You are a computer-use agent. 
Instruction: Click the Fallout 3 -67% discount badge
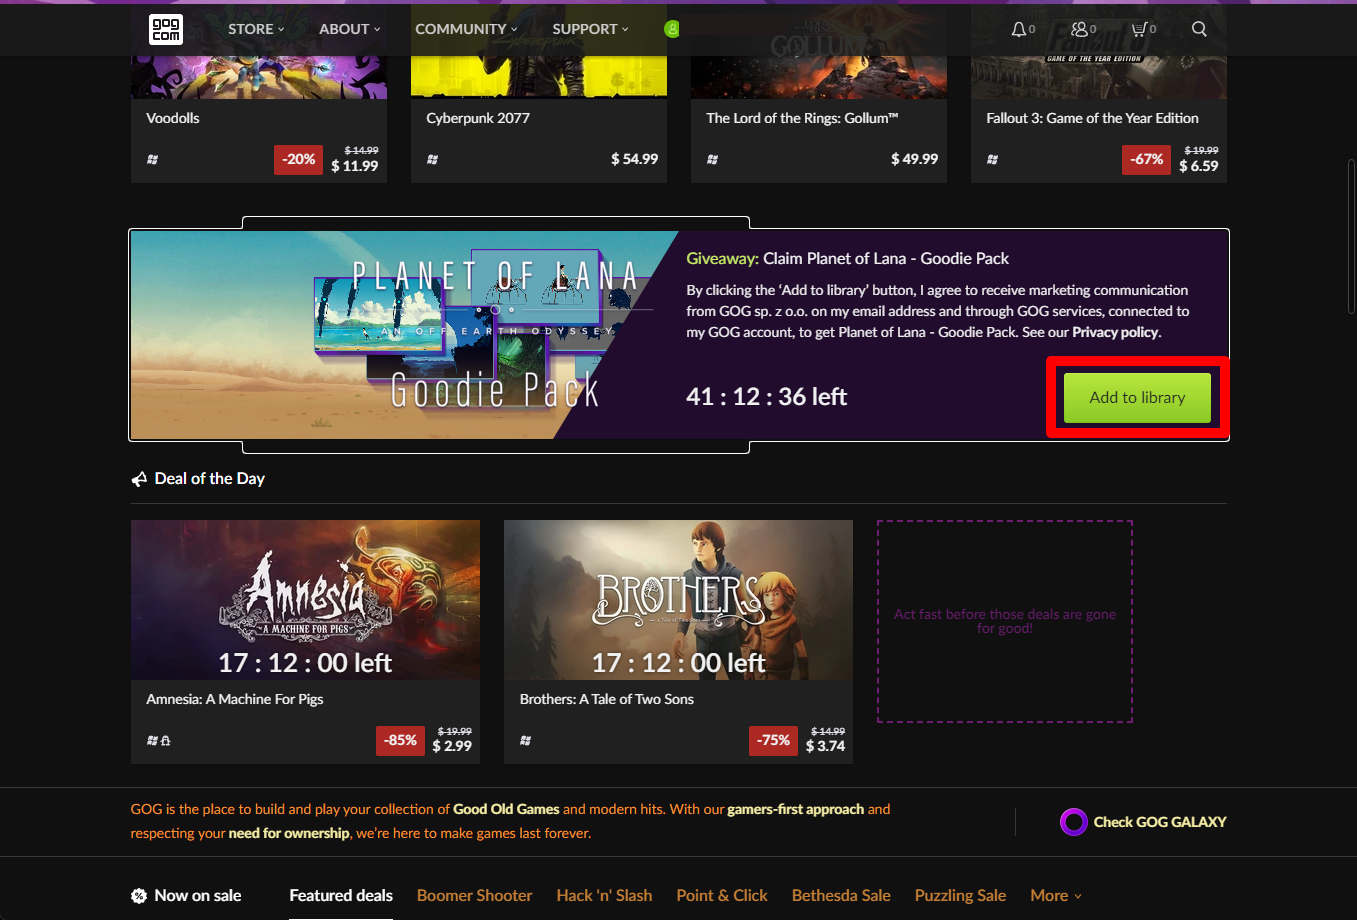(1146, 159)
